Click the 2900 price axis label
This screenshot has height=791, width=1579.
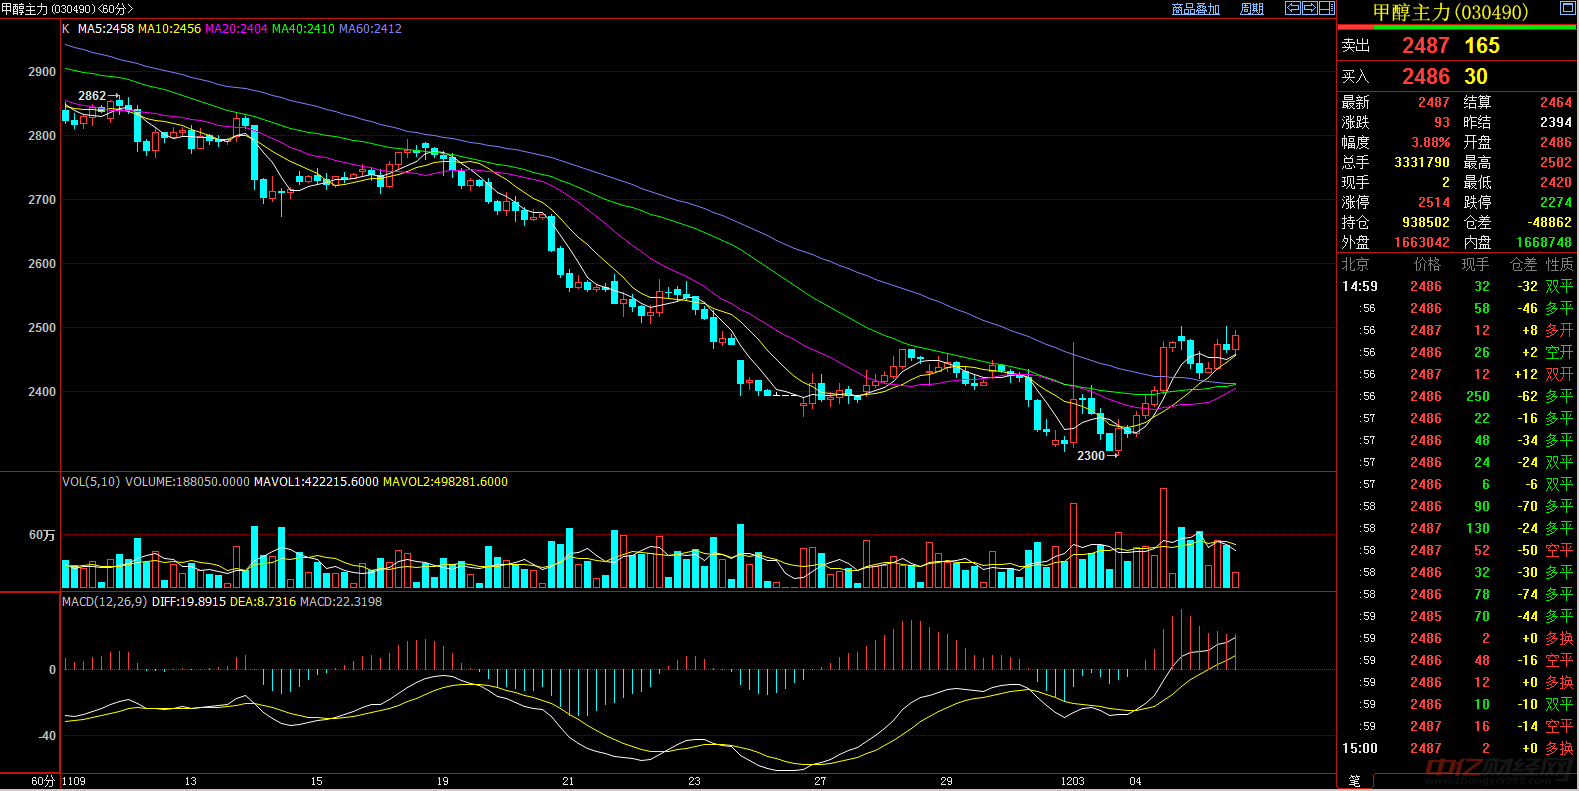click(42, 72)
